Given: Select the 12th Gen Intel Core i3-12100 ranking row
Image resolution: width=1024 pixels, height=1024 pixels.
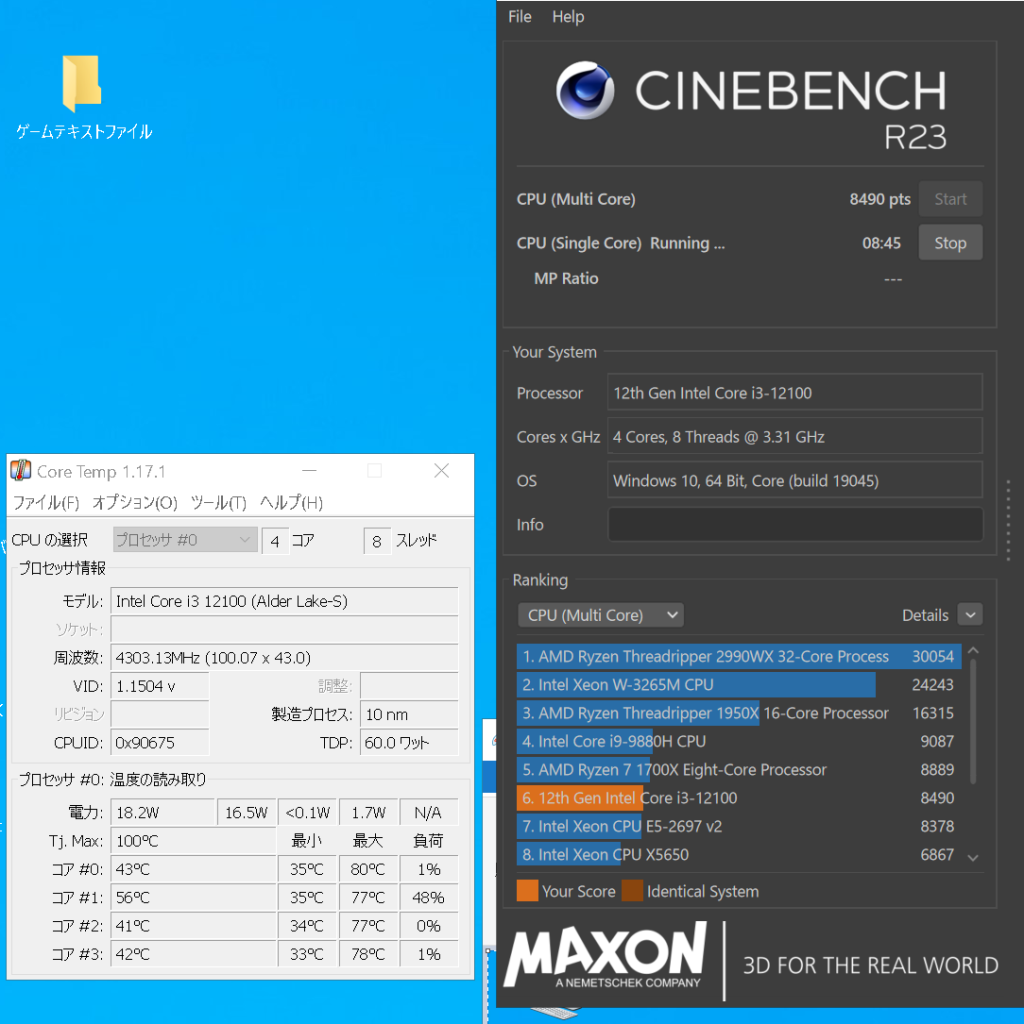Looking at the screenshot, I should point(739,797).
